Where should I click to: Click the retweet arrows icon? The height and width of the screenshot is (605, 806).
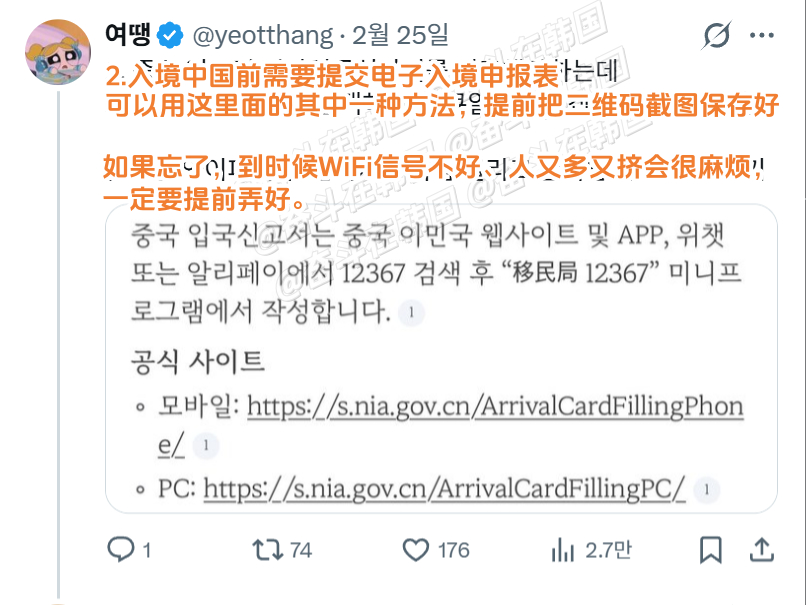(x=267, y=549)
